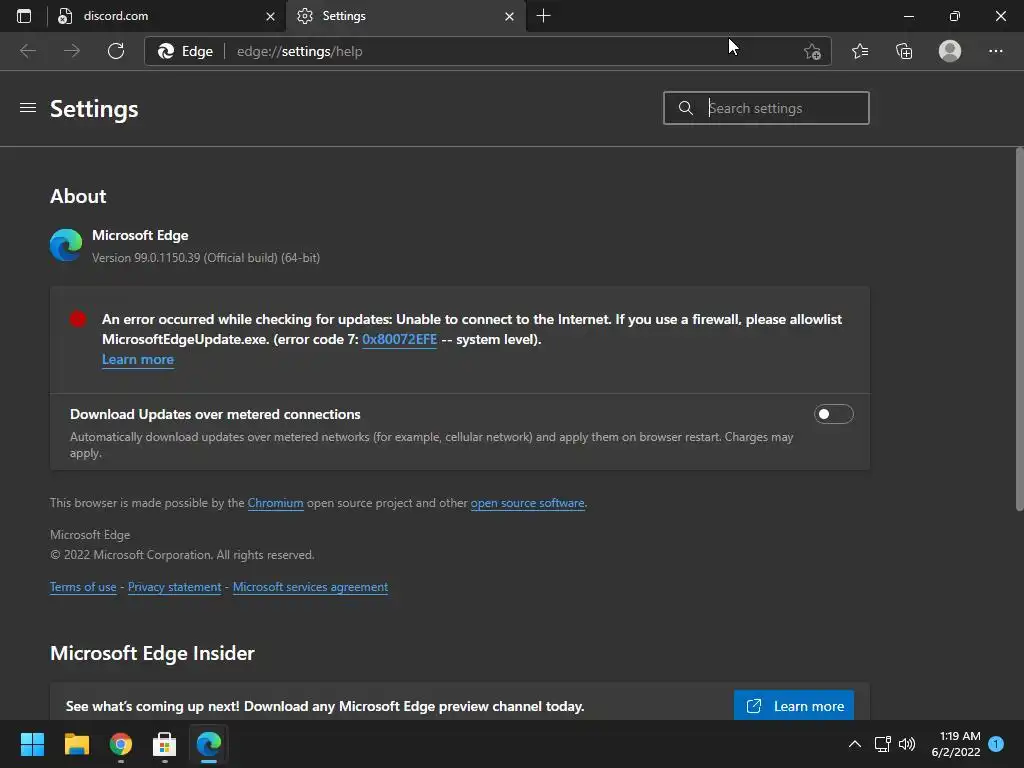The width and height of the screenshot is (1024, 768).
Task: Click the red update error indicator
Action: (78, 319)
